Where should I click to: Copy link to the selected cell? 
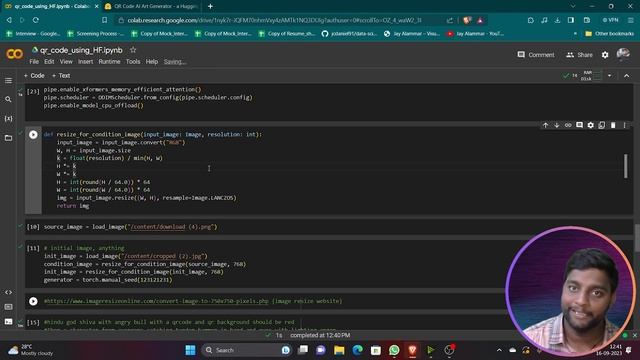tap(568, 125)
